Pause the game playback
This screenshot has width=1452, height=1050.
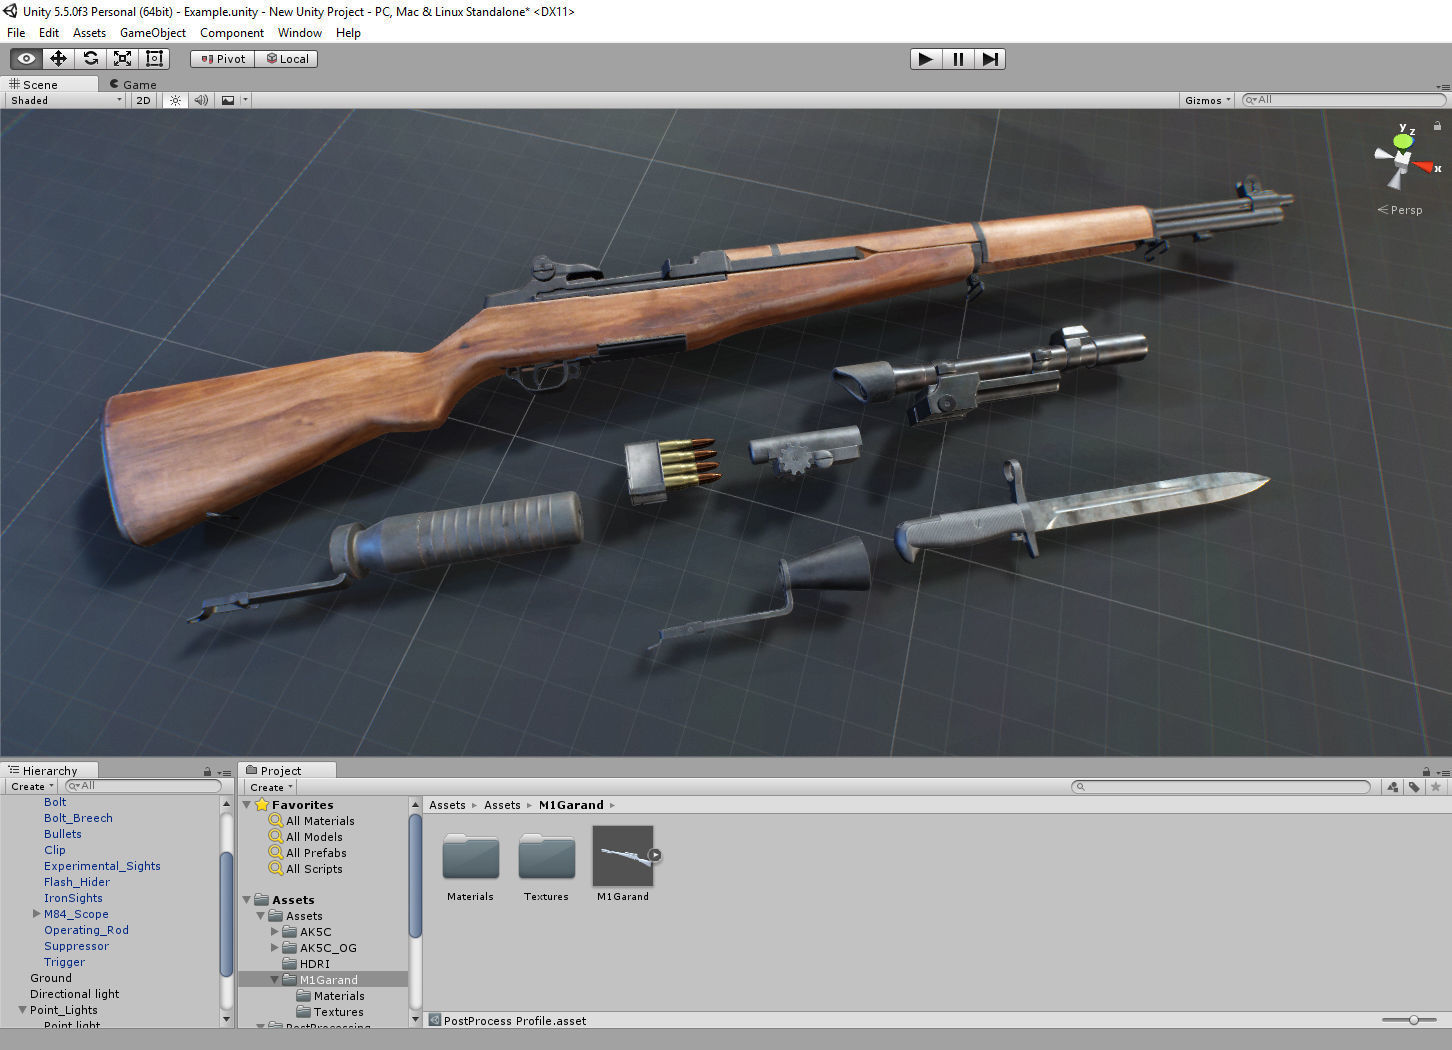coord(958,59)
